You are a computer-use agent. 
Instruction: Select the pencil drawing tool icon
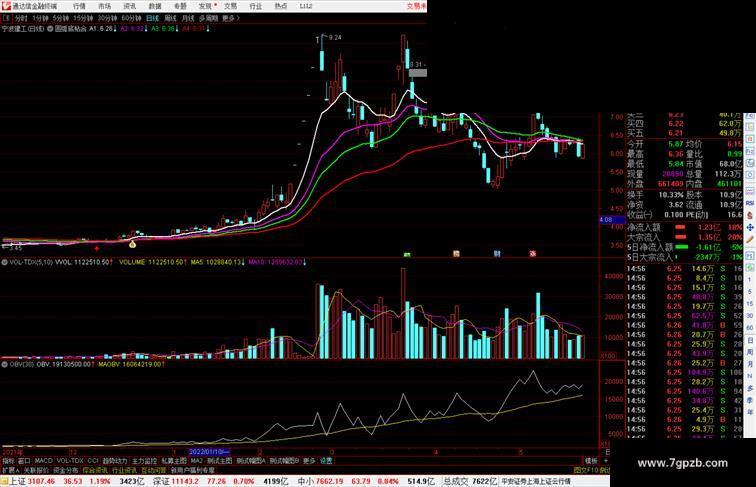(750, 239)
